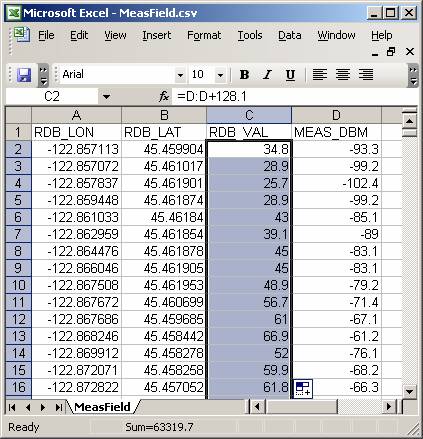Go to first sheet tab navigation arrow
The image size is (423, 439).
pyautogui.click(x=12, y=407)
